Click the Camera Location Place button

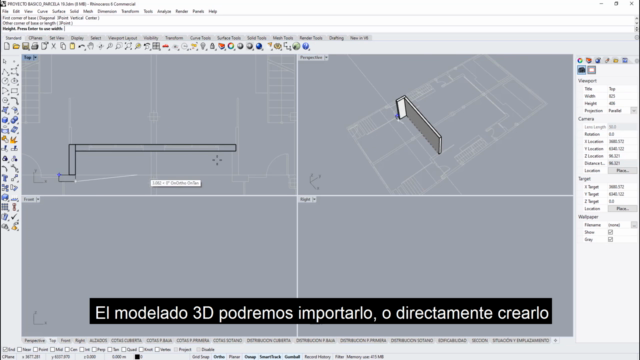[622, 171]
